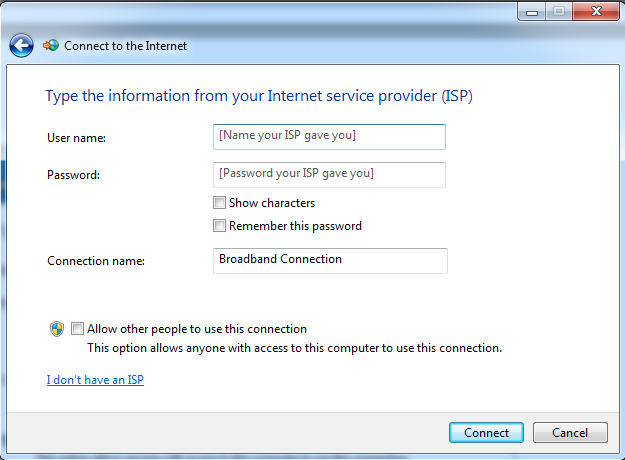Minimize the Connect to the Internet window

(532, 11)
